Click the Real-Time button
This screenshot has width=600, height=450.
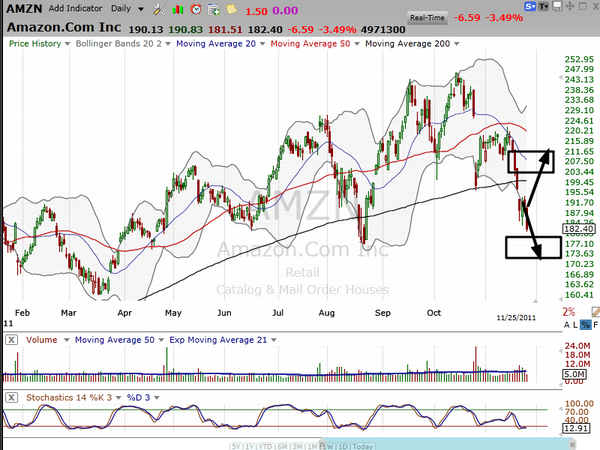pos(427,18)
